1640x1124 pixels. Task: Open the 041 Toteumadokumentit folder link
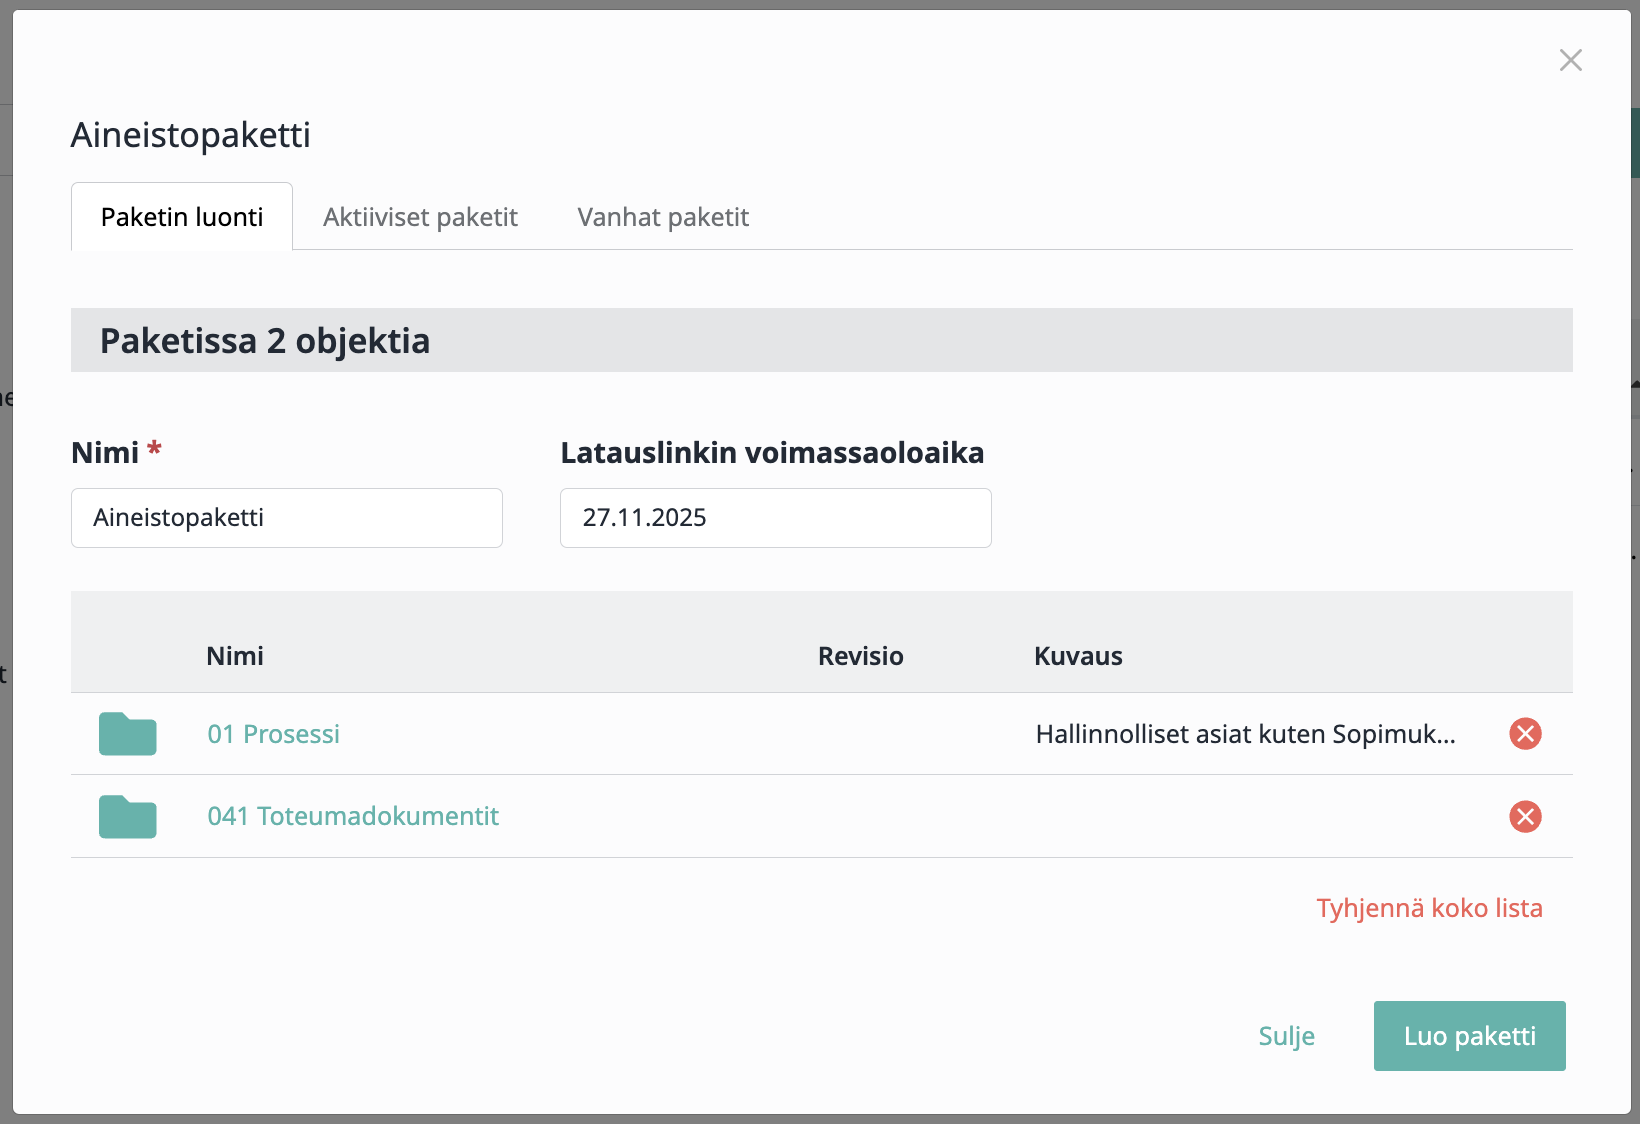[x=353, y=816]
